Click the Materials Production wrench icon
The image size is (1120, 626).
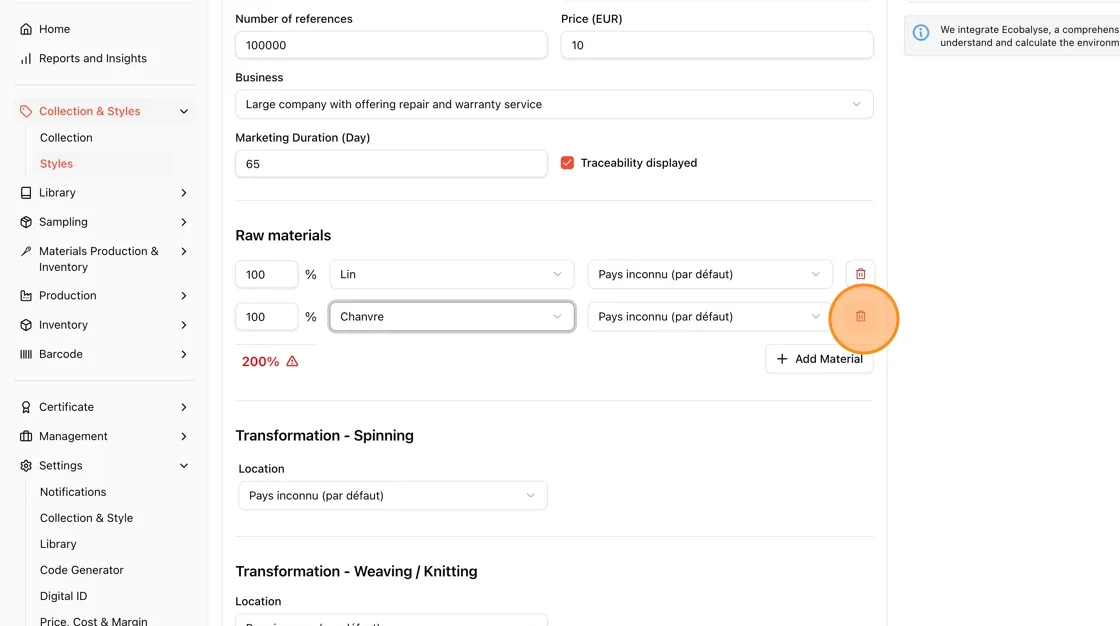(x=26, y=252)
